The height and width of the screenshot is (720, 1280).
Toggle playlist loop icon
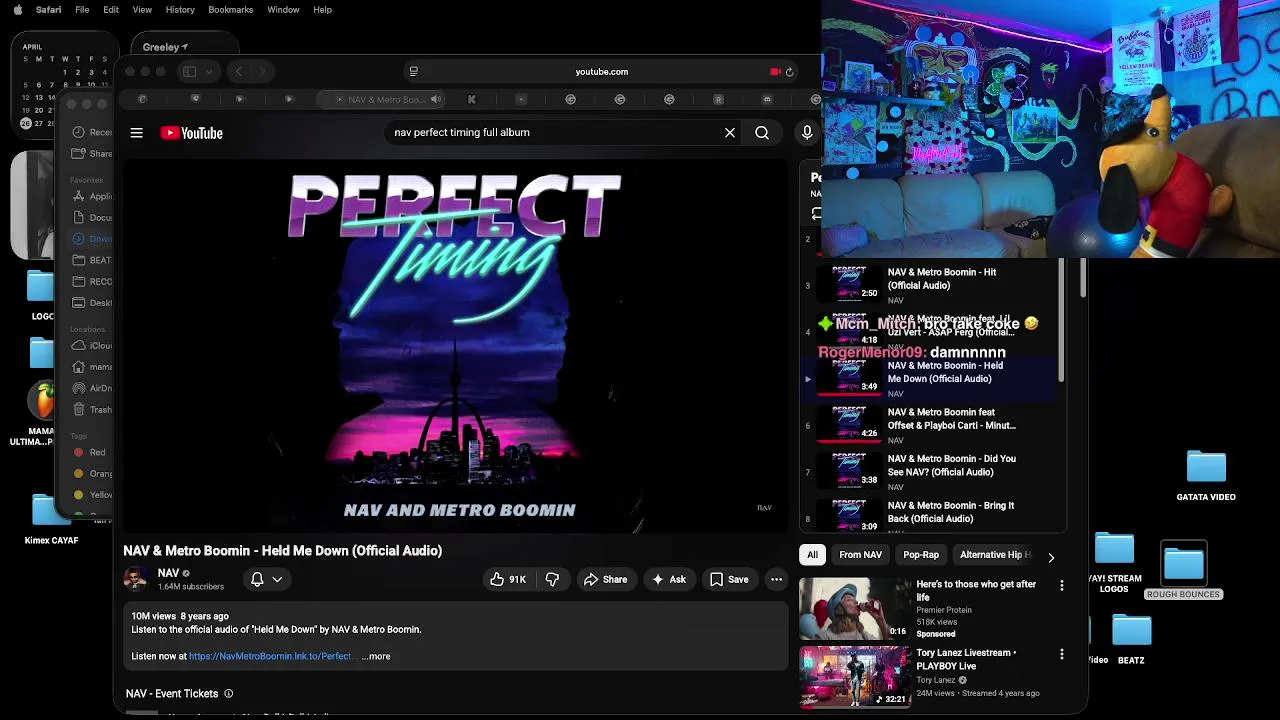(817, 213)
